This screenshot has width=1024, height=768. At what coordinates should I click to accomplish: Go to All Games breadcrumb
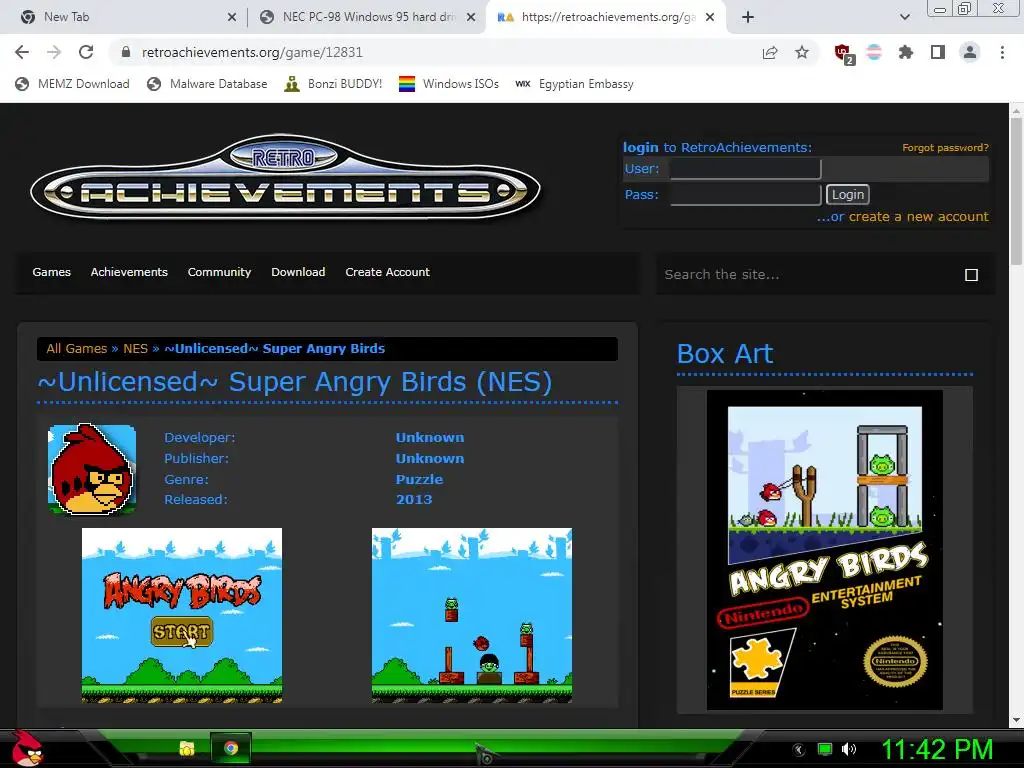pos(76,349)
